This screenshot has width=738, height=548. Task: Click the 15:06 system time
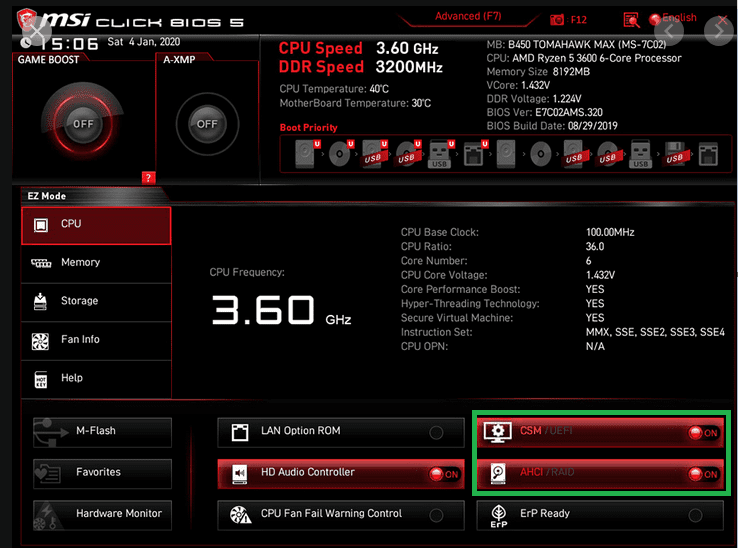point(70,44)
